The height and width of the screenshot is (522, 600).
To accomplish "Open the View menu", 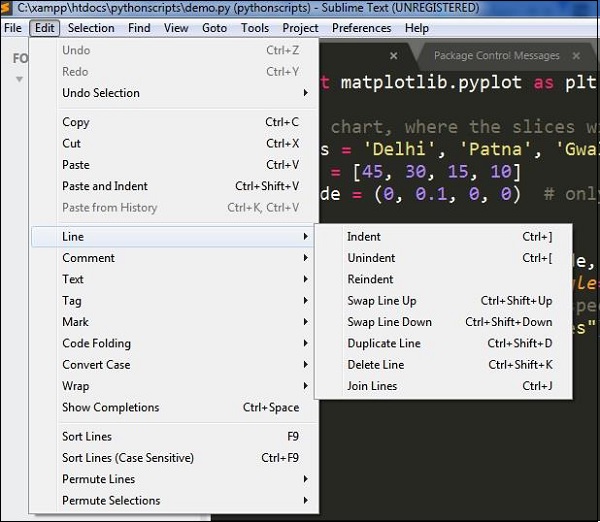I will (x=176, y=28).
